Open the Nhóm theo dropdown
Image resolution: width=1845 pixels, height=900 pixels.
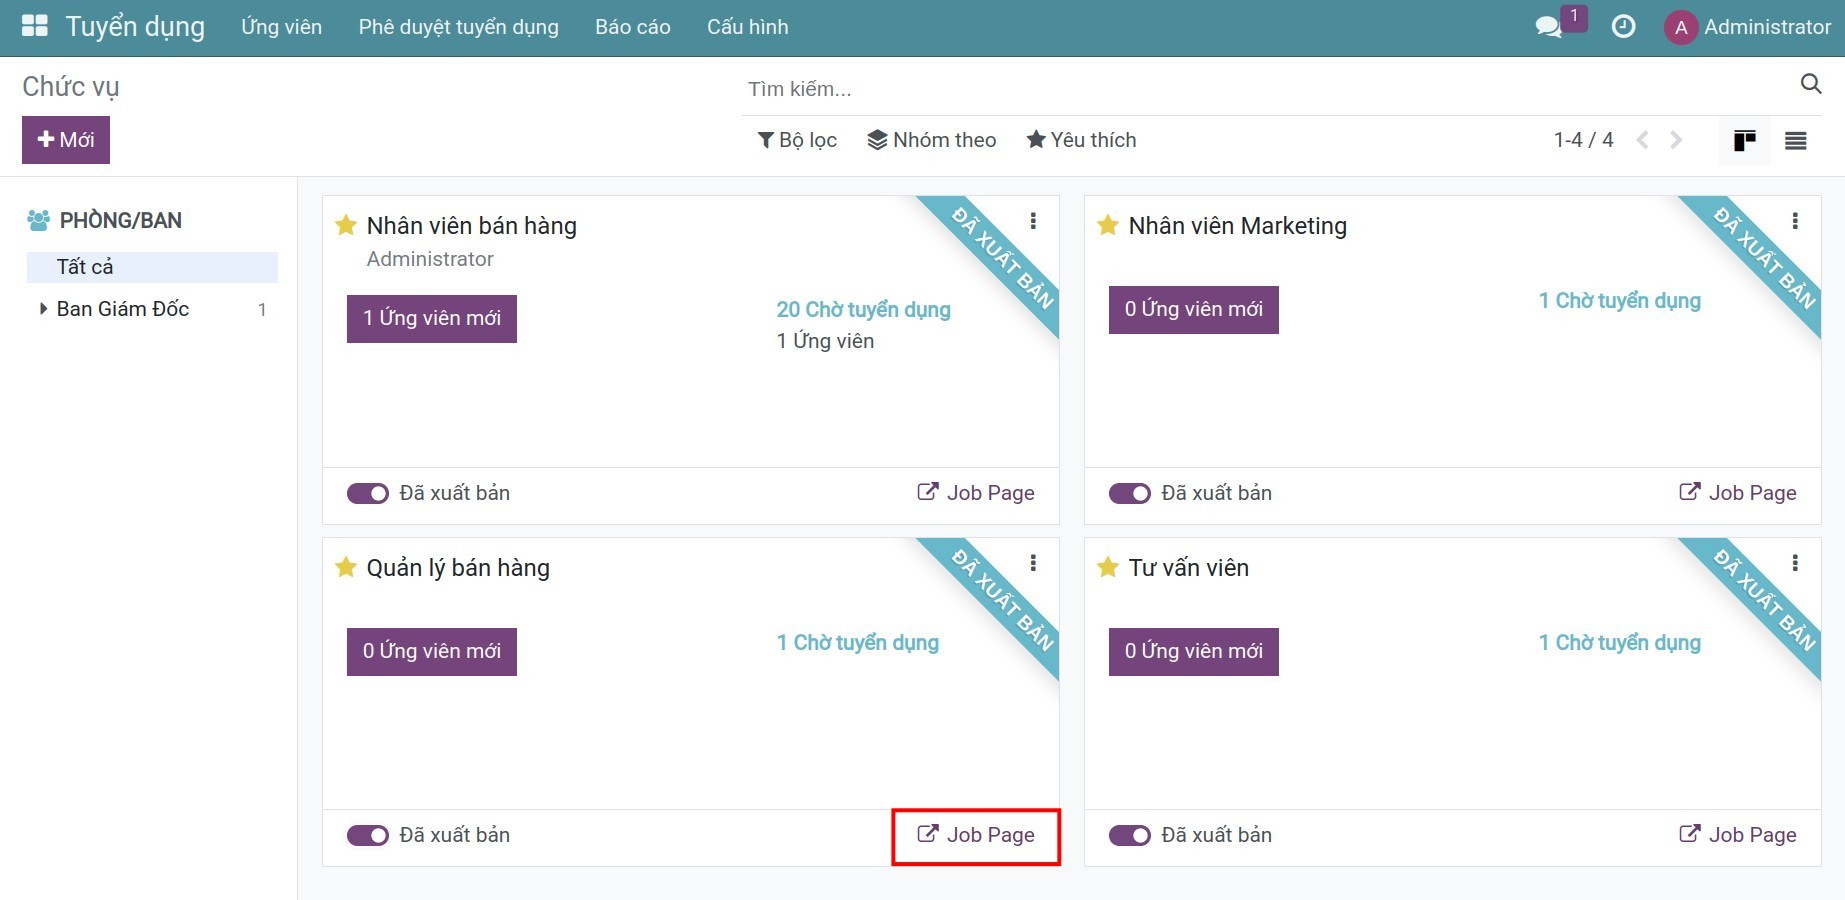tap(932, 140)
